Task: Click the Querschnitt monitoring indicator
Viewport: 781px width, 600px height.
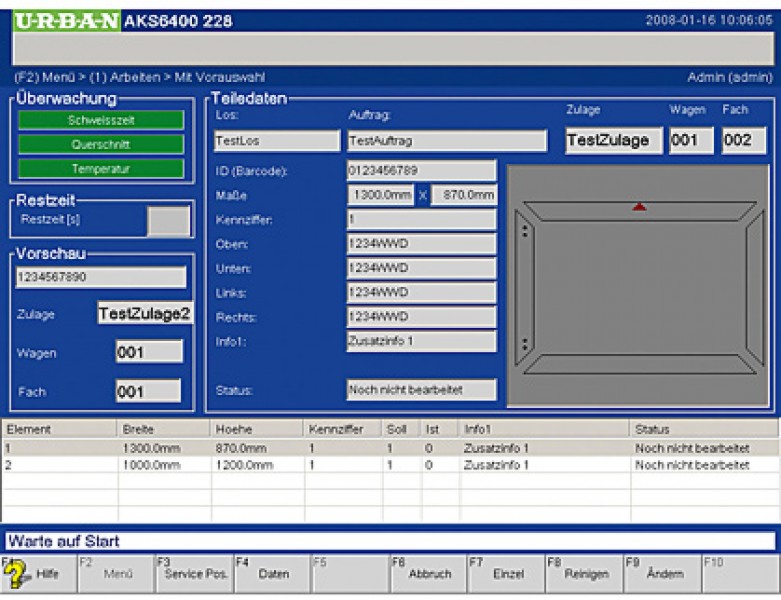Action: 101,144
